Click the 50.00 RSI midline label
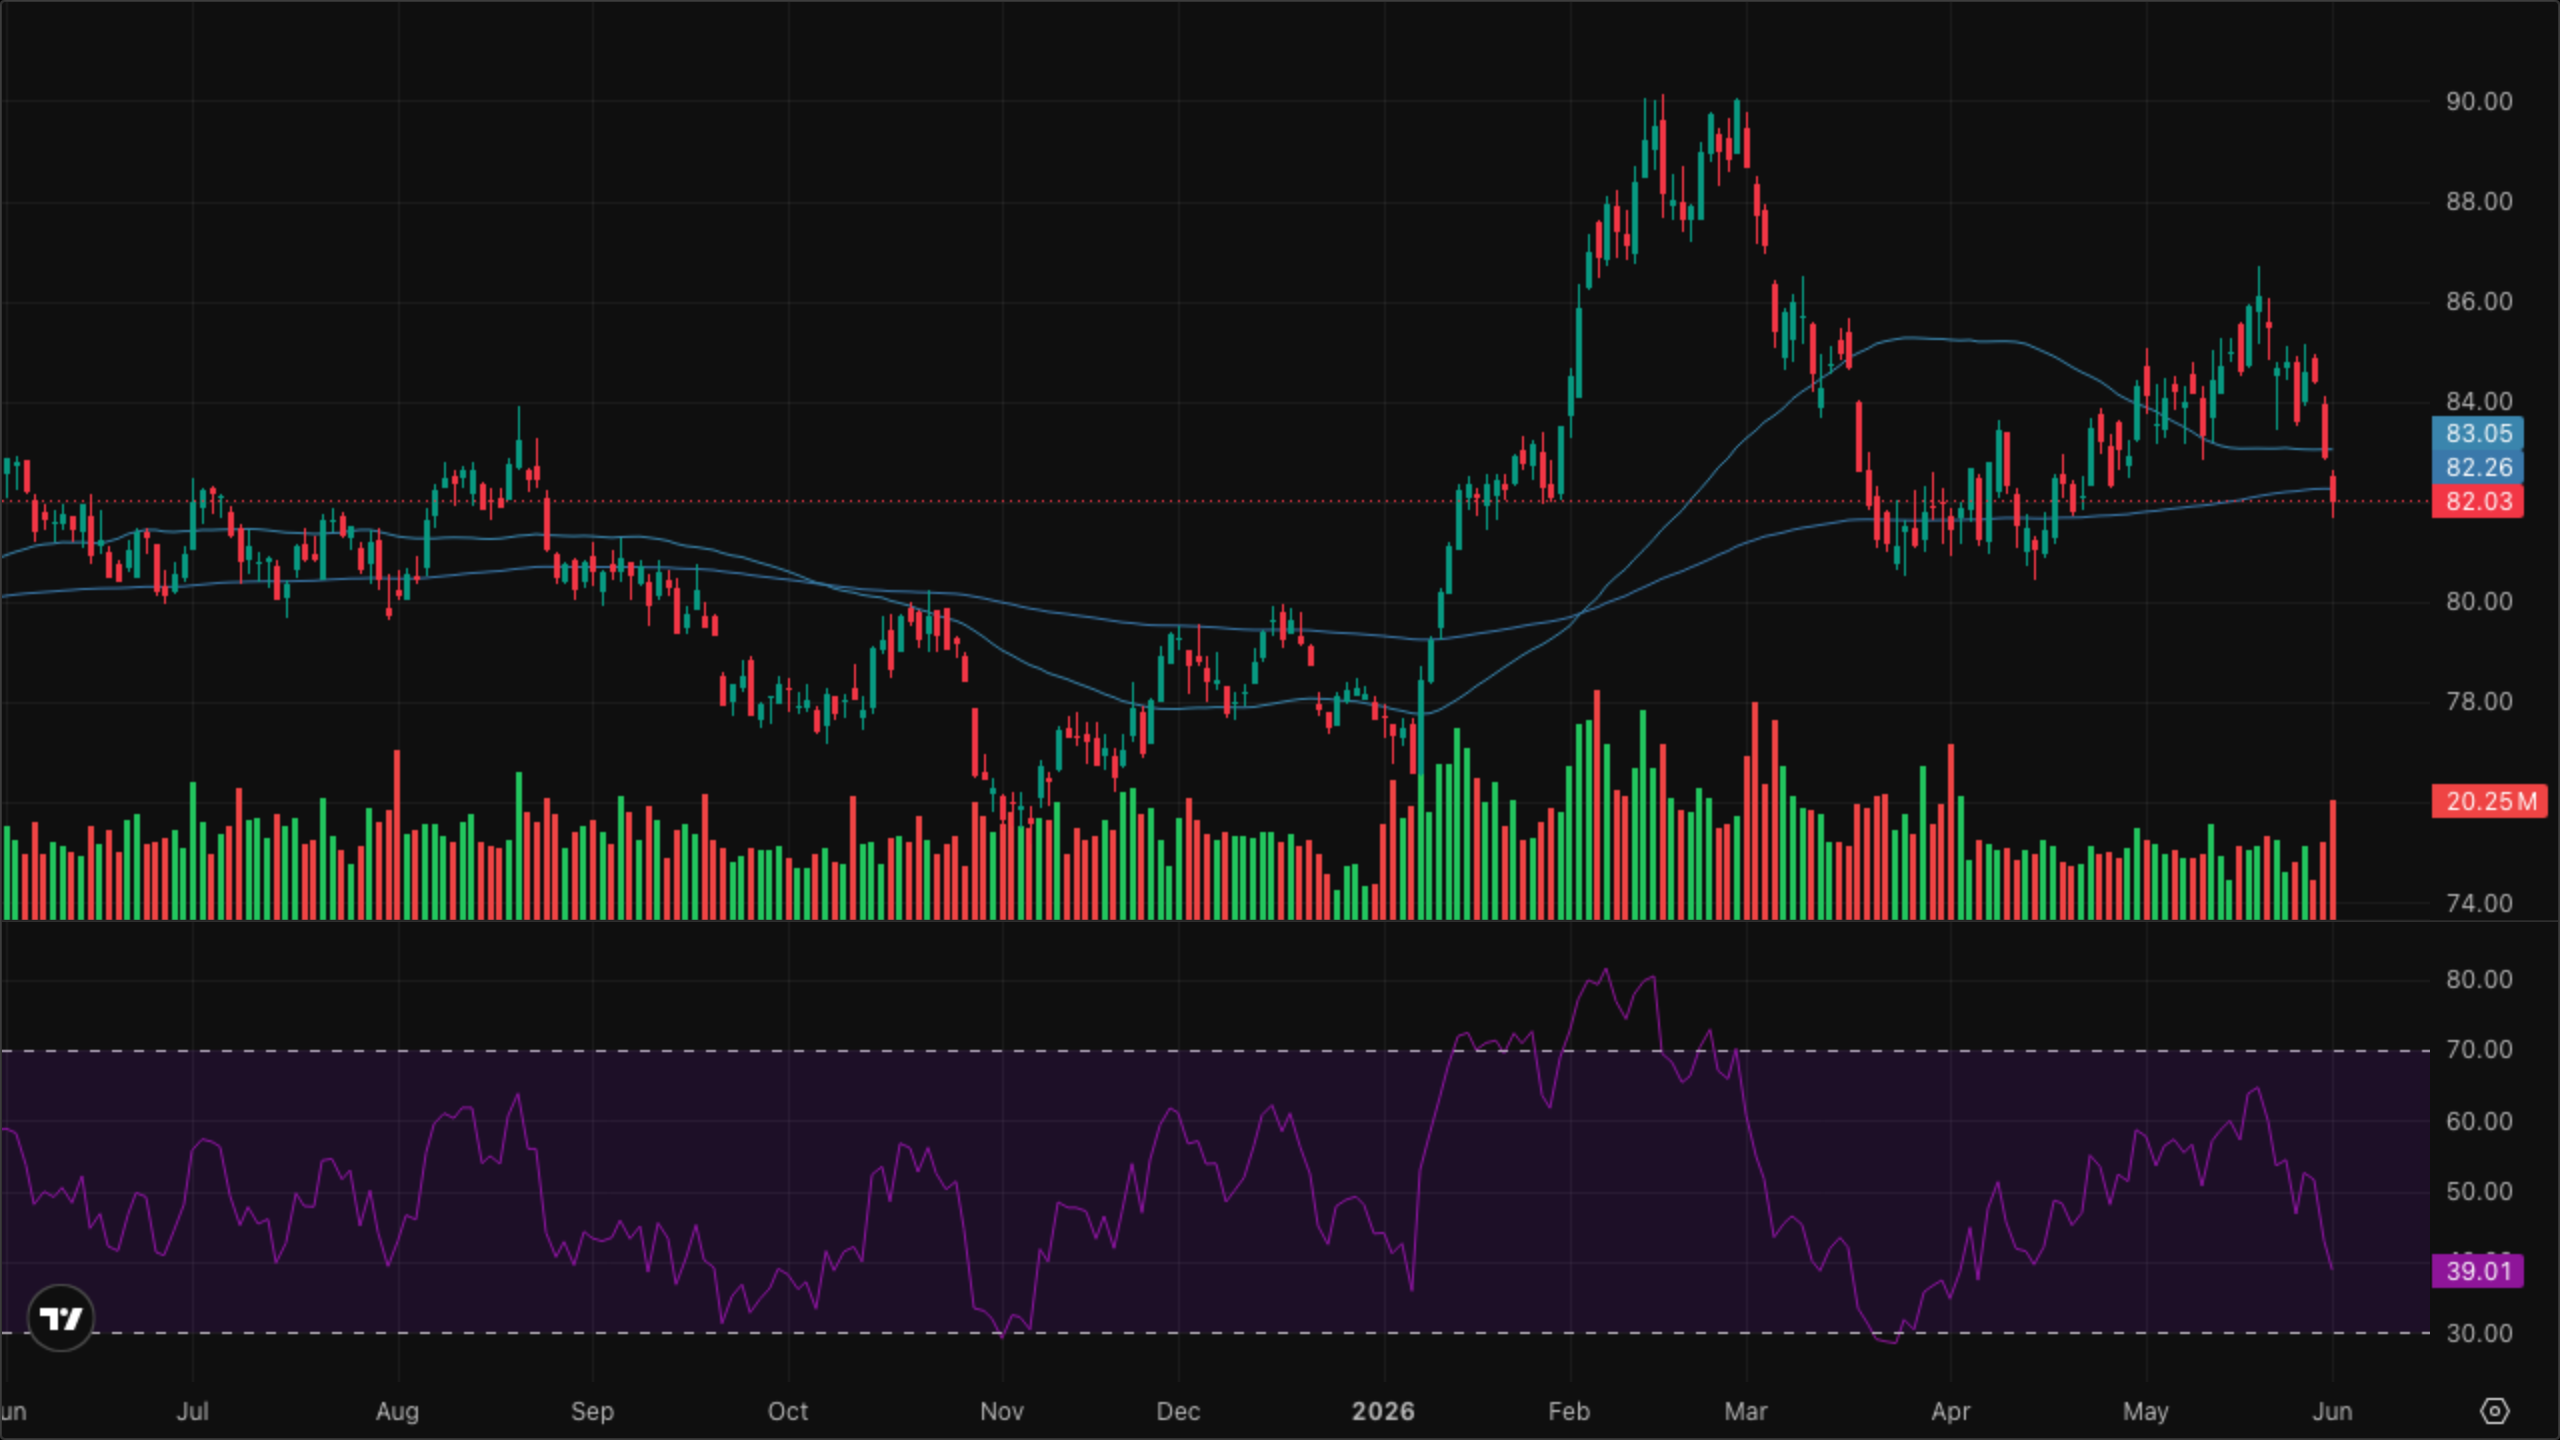Viewport: 2560px width, 1440px height. pos(2479,1191)
